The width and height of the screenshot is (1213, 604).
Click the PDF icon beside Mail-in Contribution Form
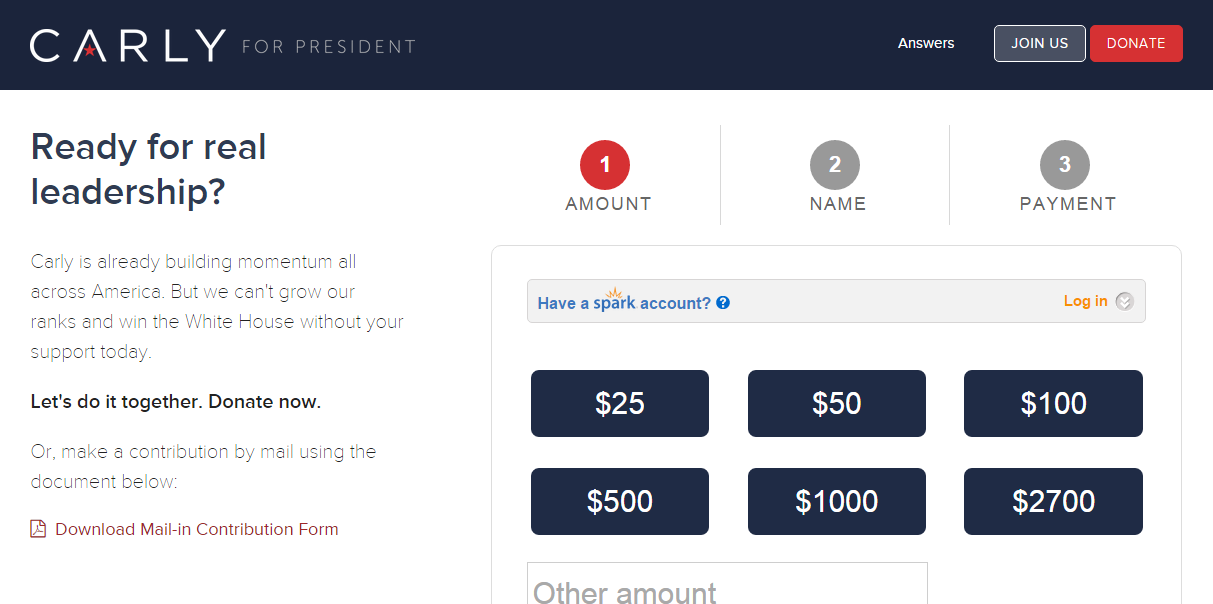[x=38, y=529]
